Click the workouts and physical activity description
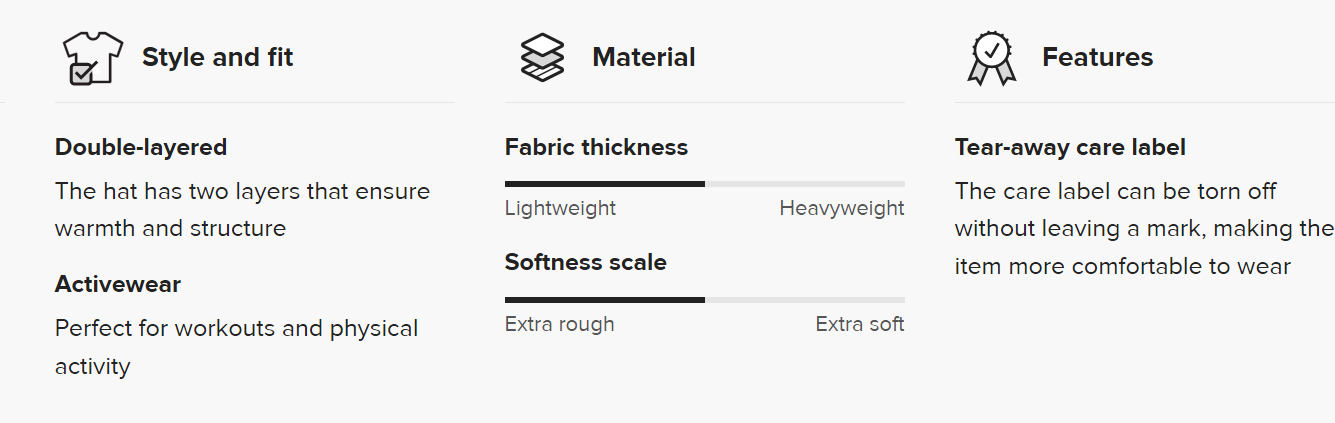Image resolution: width=1335 pixels, height=423 pixels. pyautogui.click(x=236, y=347)
